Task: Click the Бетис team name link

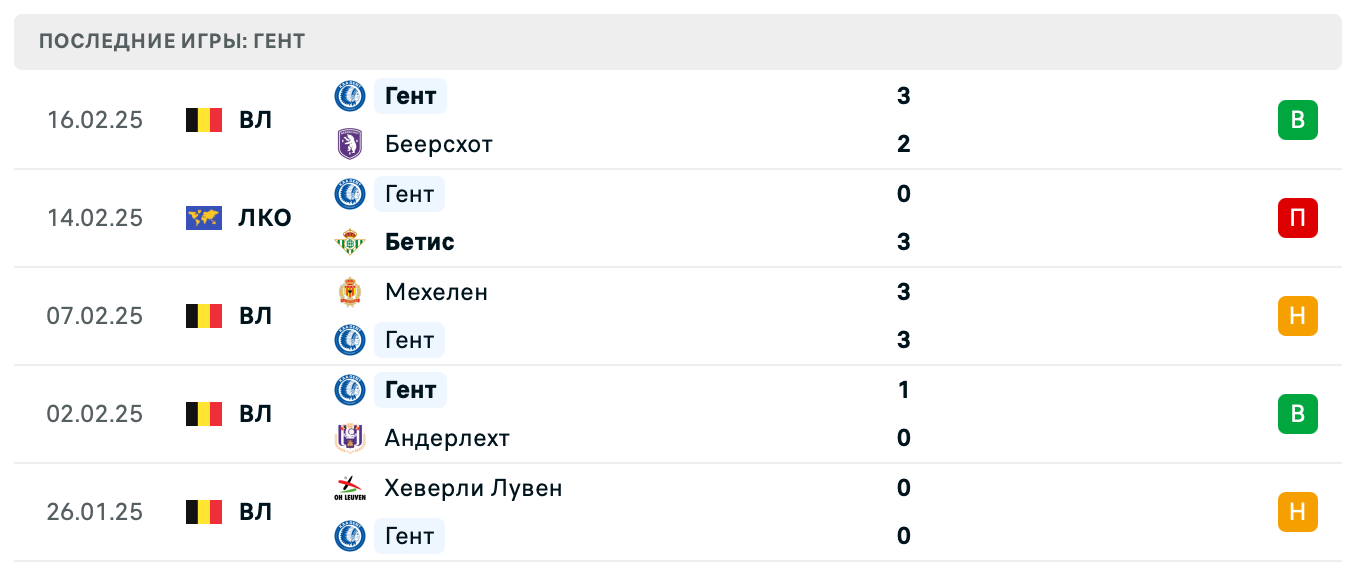Action: pos(420,241)
